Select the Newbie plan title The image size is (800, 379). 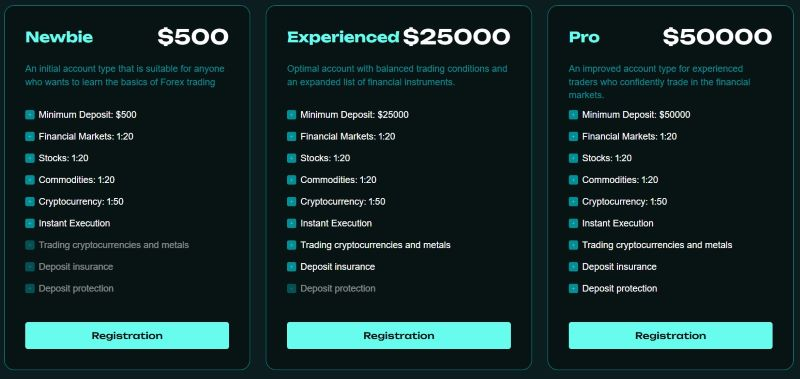[59, 37]
